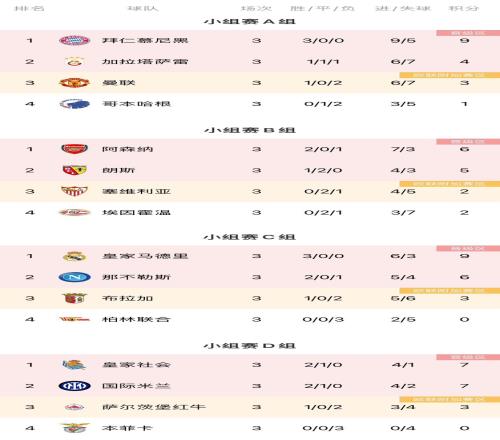Click the Bayern Munich club crest
Viewport: 500px width, 440px height.
point(74,41)
